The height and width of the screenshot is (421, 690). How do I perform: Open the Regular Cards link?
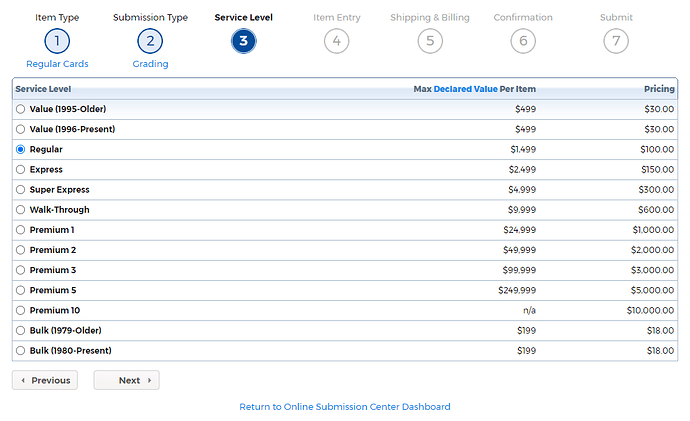tap(57, 64)
